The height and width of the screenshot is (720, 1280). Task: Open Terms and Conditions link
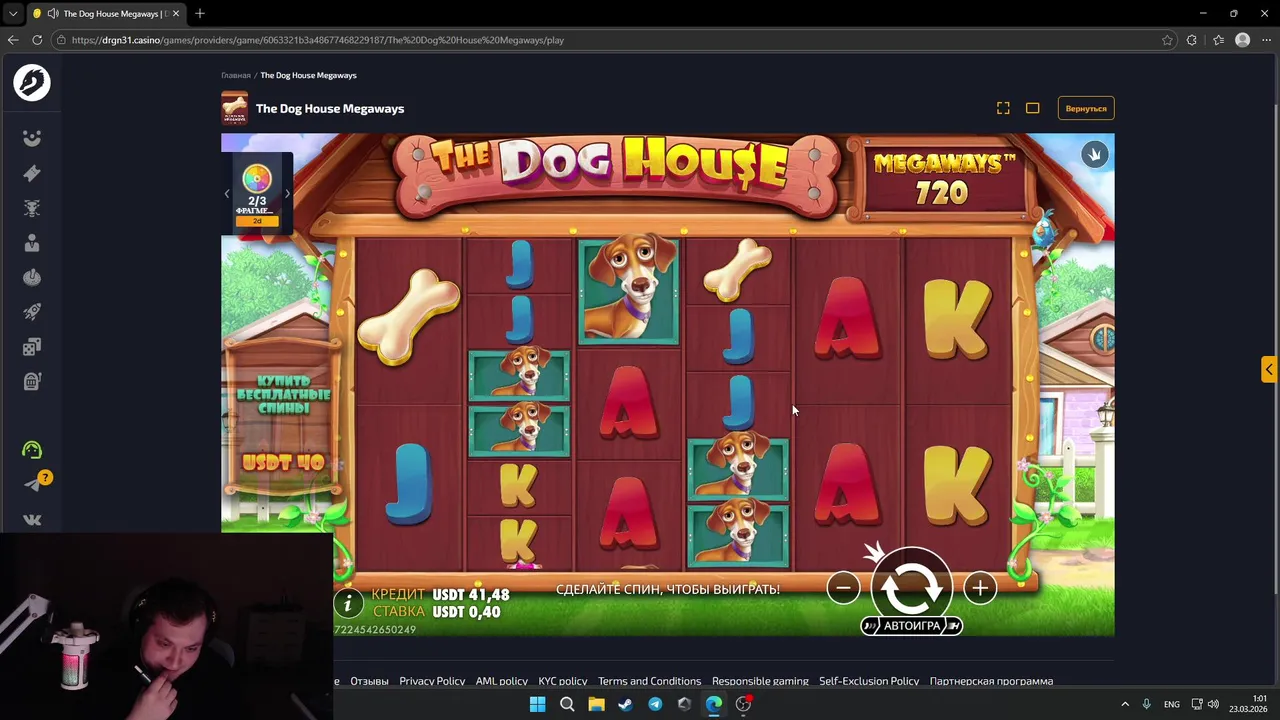tap(649, 681)
